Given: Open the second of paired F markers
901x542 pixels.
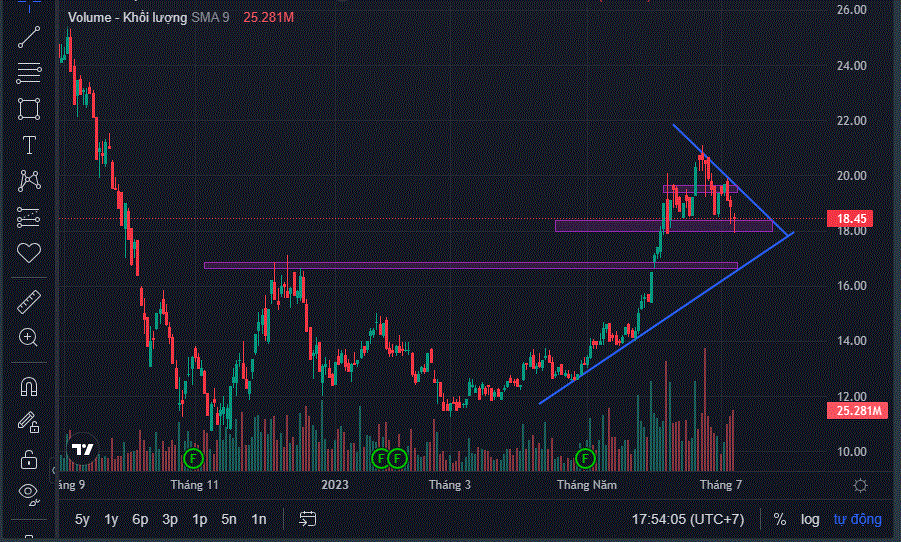Looking at the screenshot, I should (x=397, y=458).
